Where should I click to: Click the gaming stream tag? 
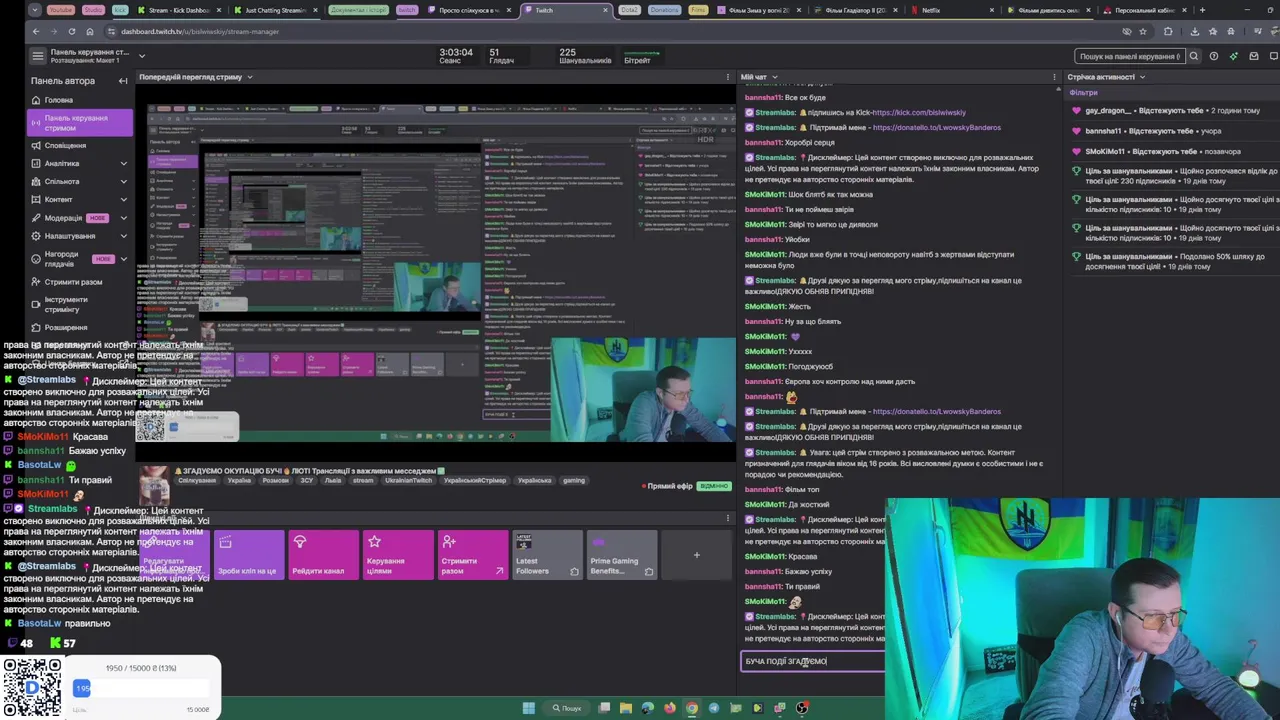click(573, 480)
